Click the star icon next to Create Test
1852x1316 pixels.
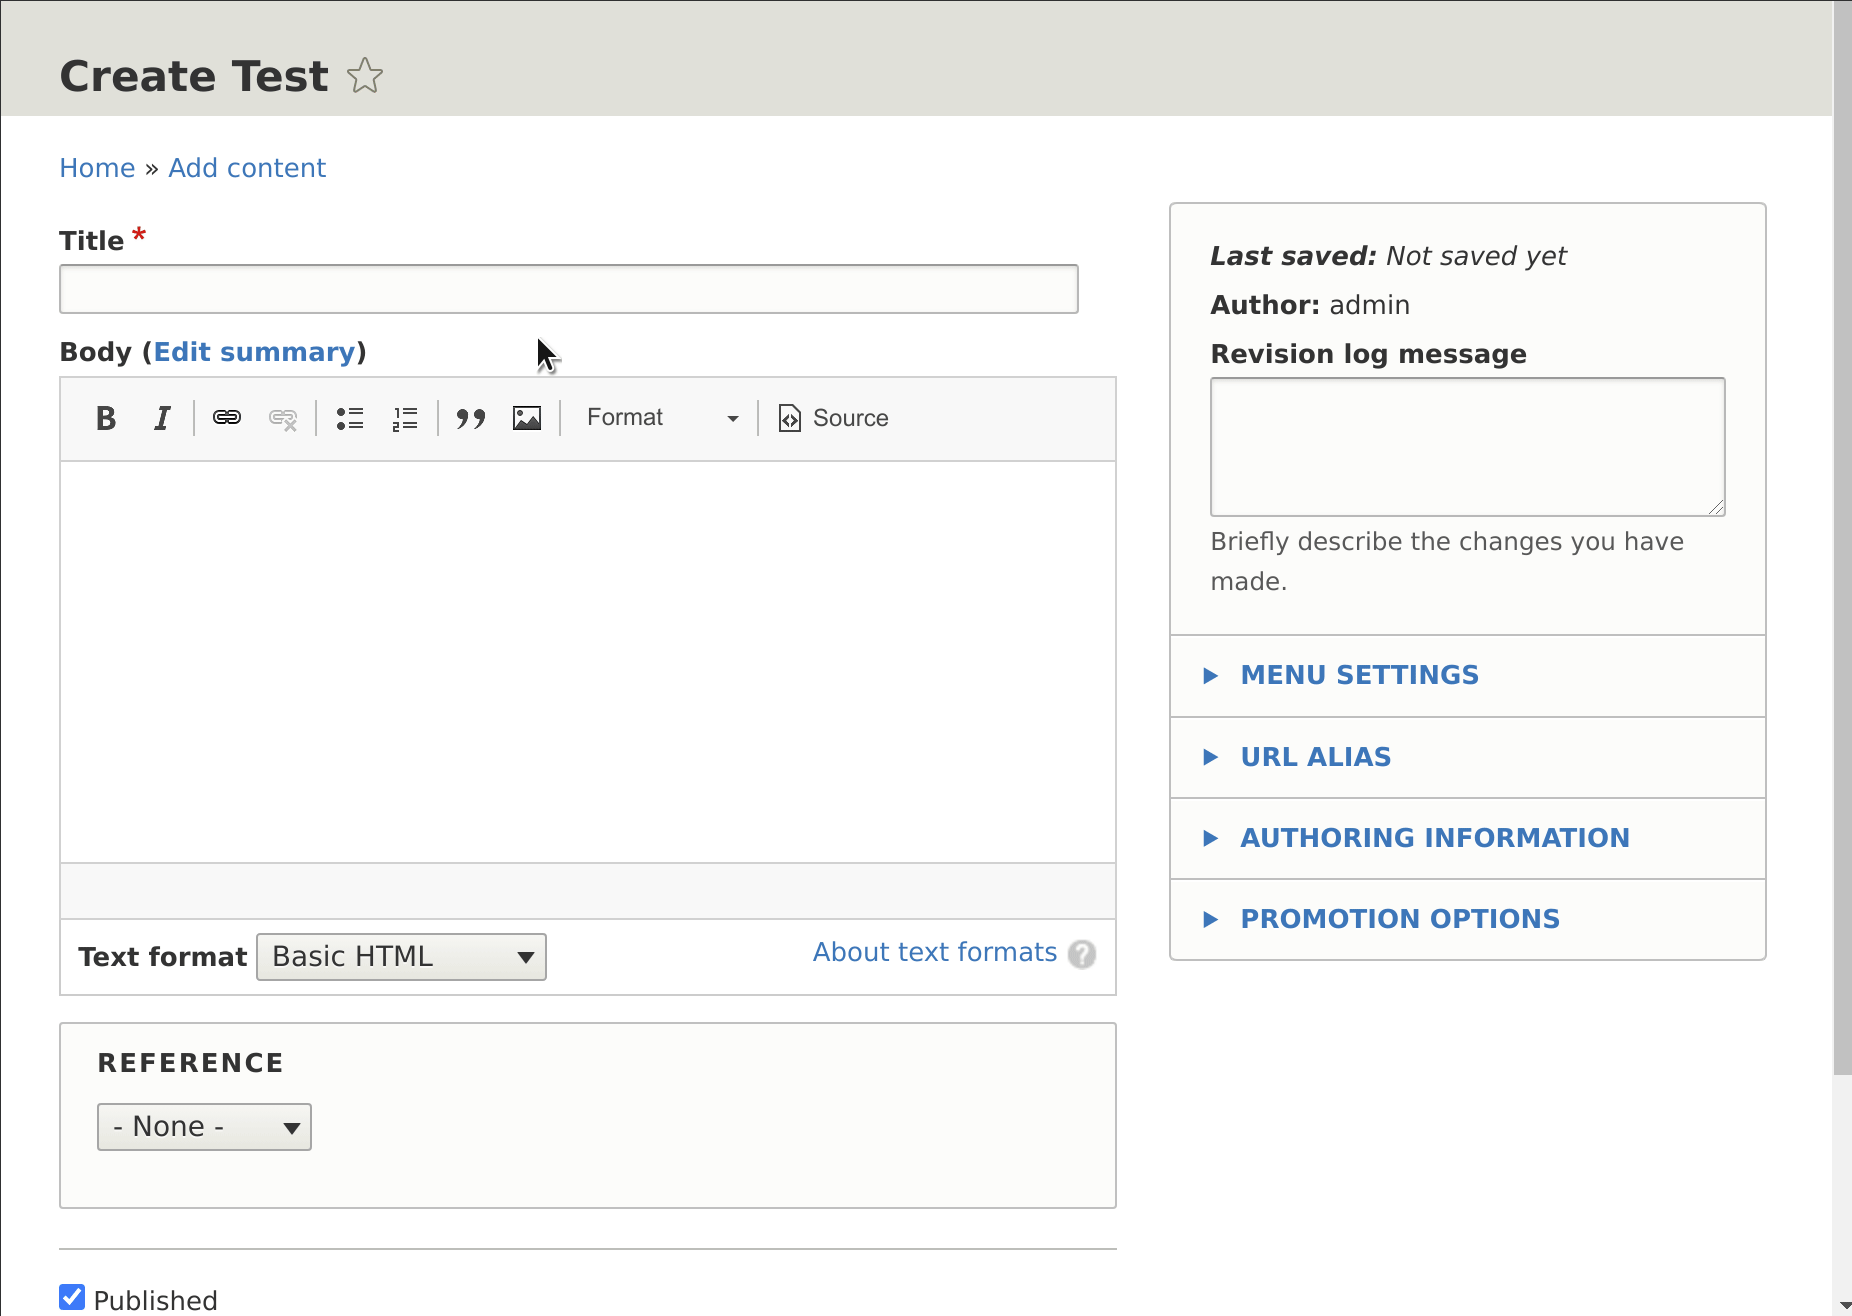(365, 76)
